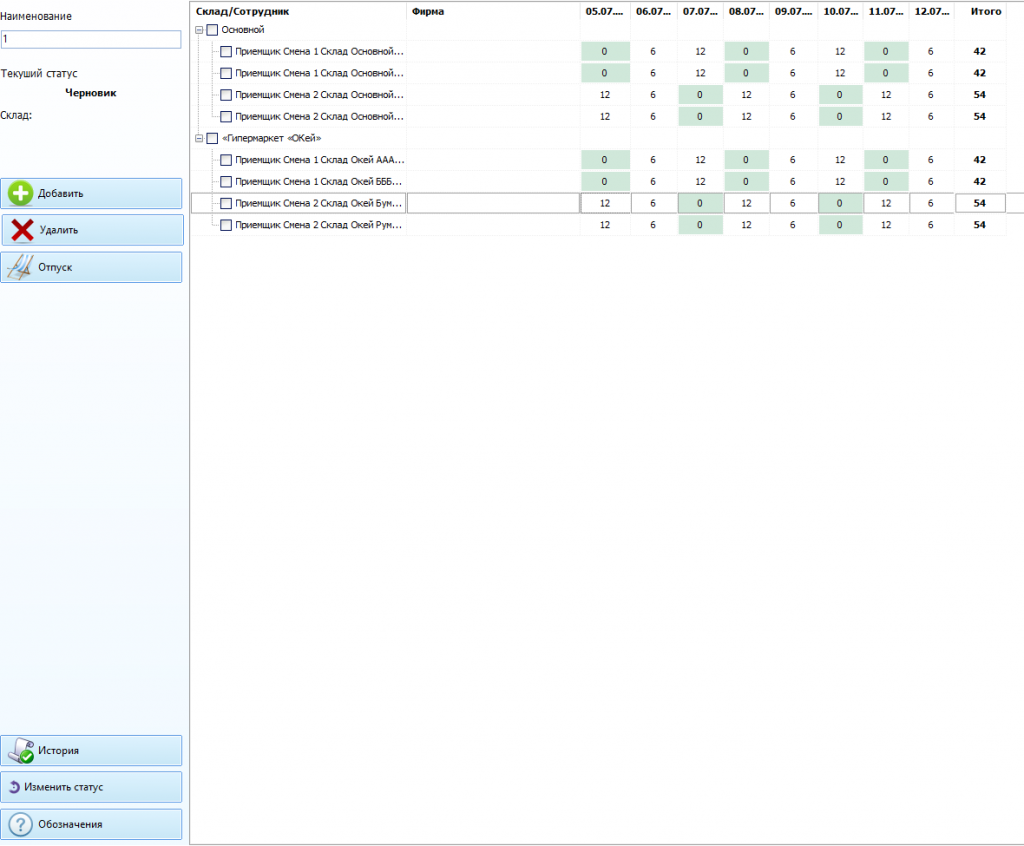This screenshot has height=846, width=1024.
Task: Click the 05.07 date column header
Action: (604, 11)
